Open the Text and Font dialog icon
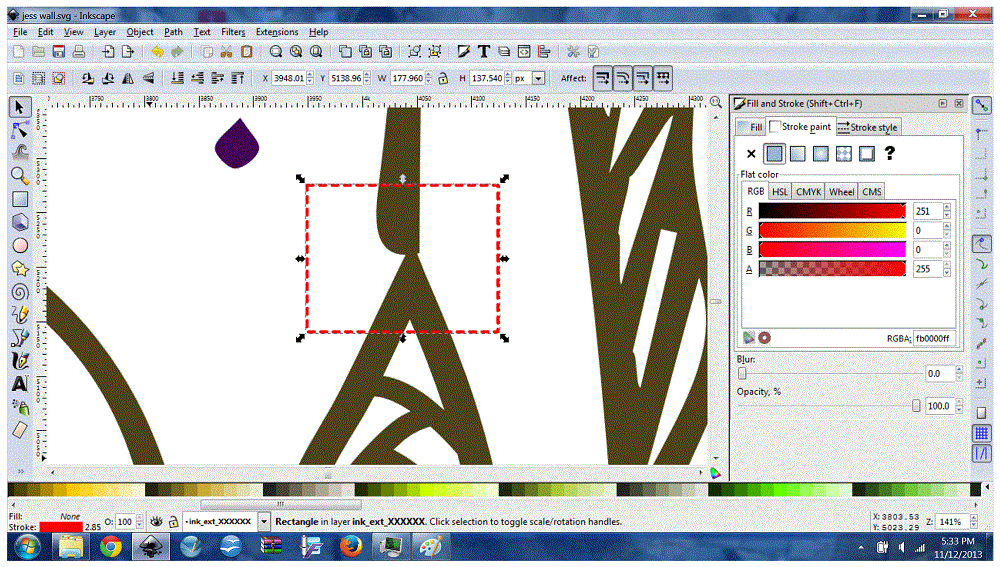This screenshot has height=567, width=1000. point(483,52)
